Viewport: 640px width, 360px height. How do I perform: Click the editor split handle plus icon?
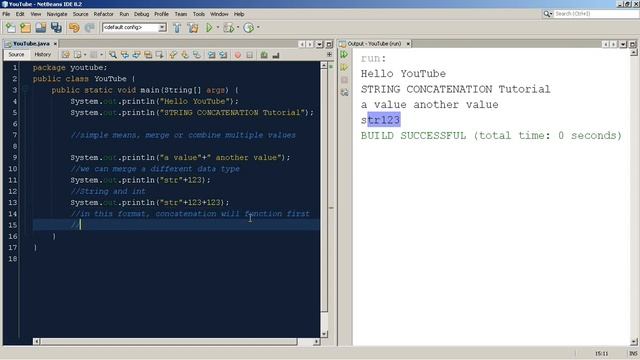tap(329, 55)
